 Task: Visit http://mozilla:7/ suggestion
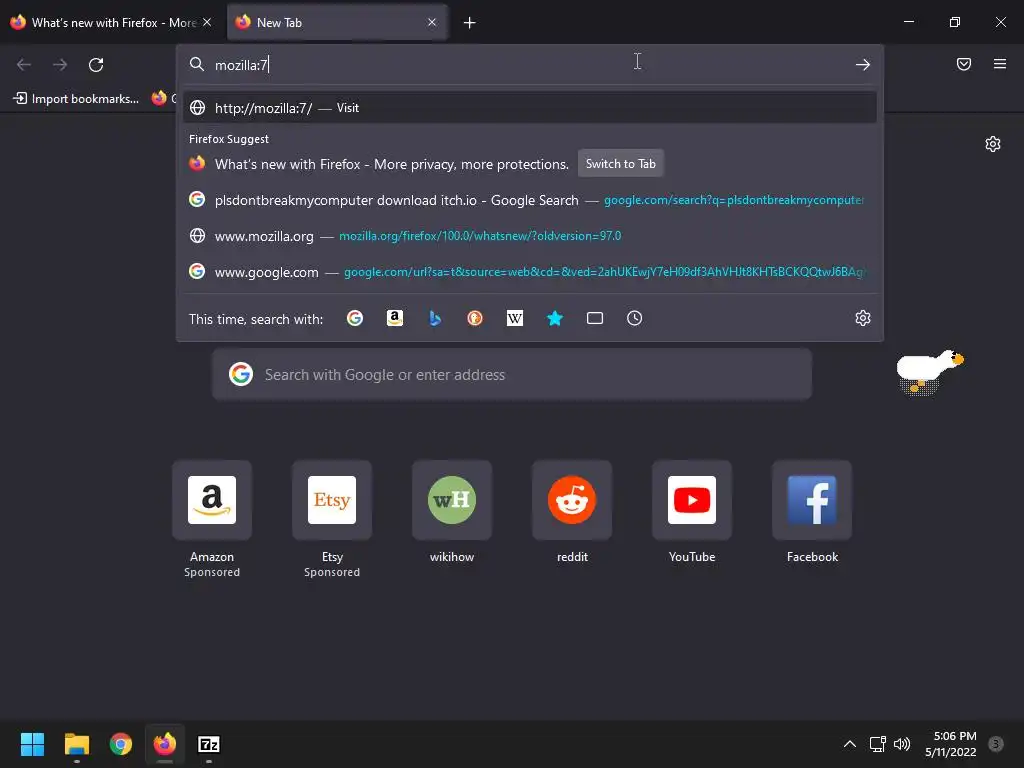(x=530, y=108)
